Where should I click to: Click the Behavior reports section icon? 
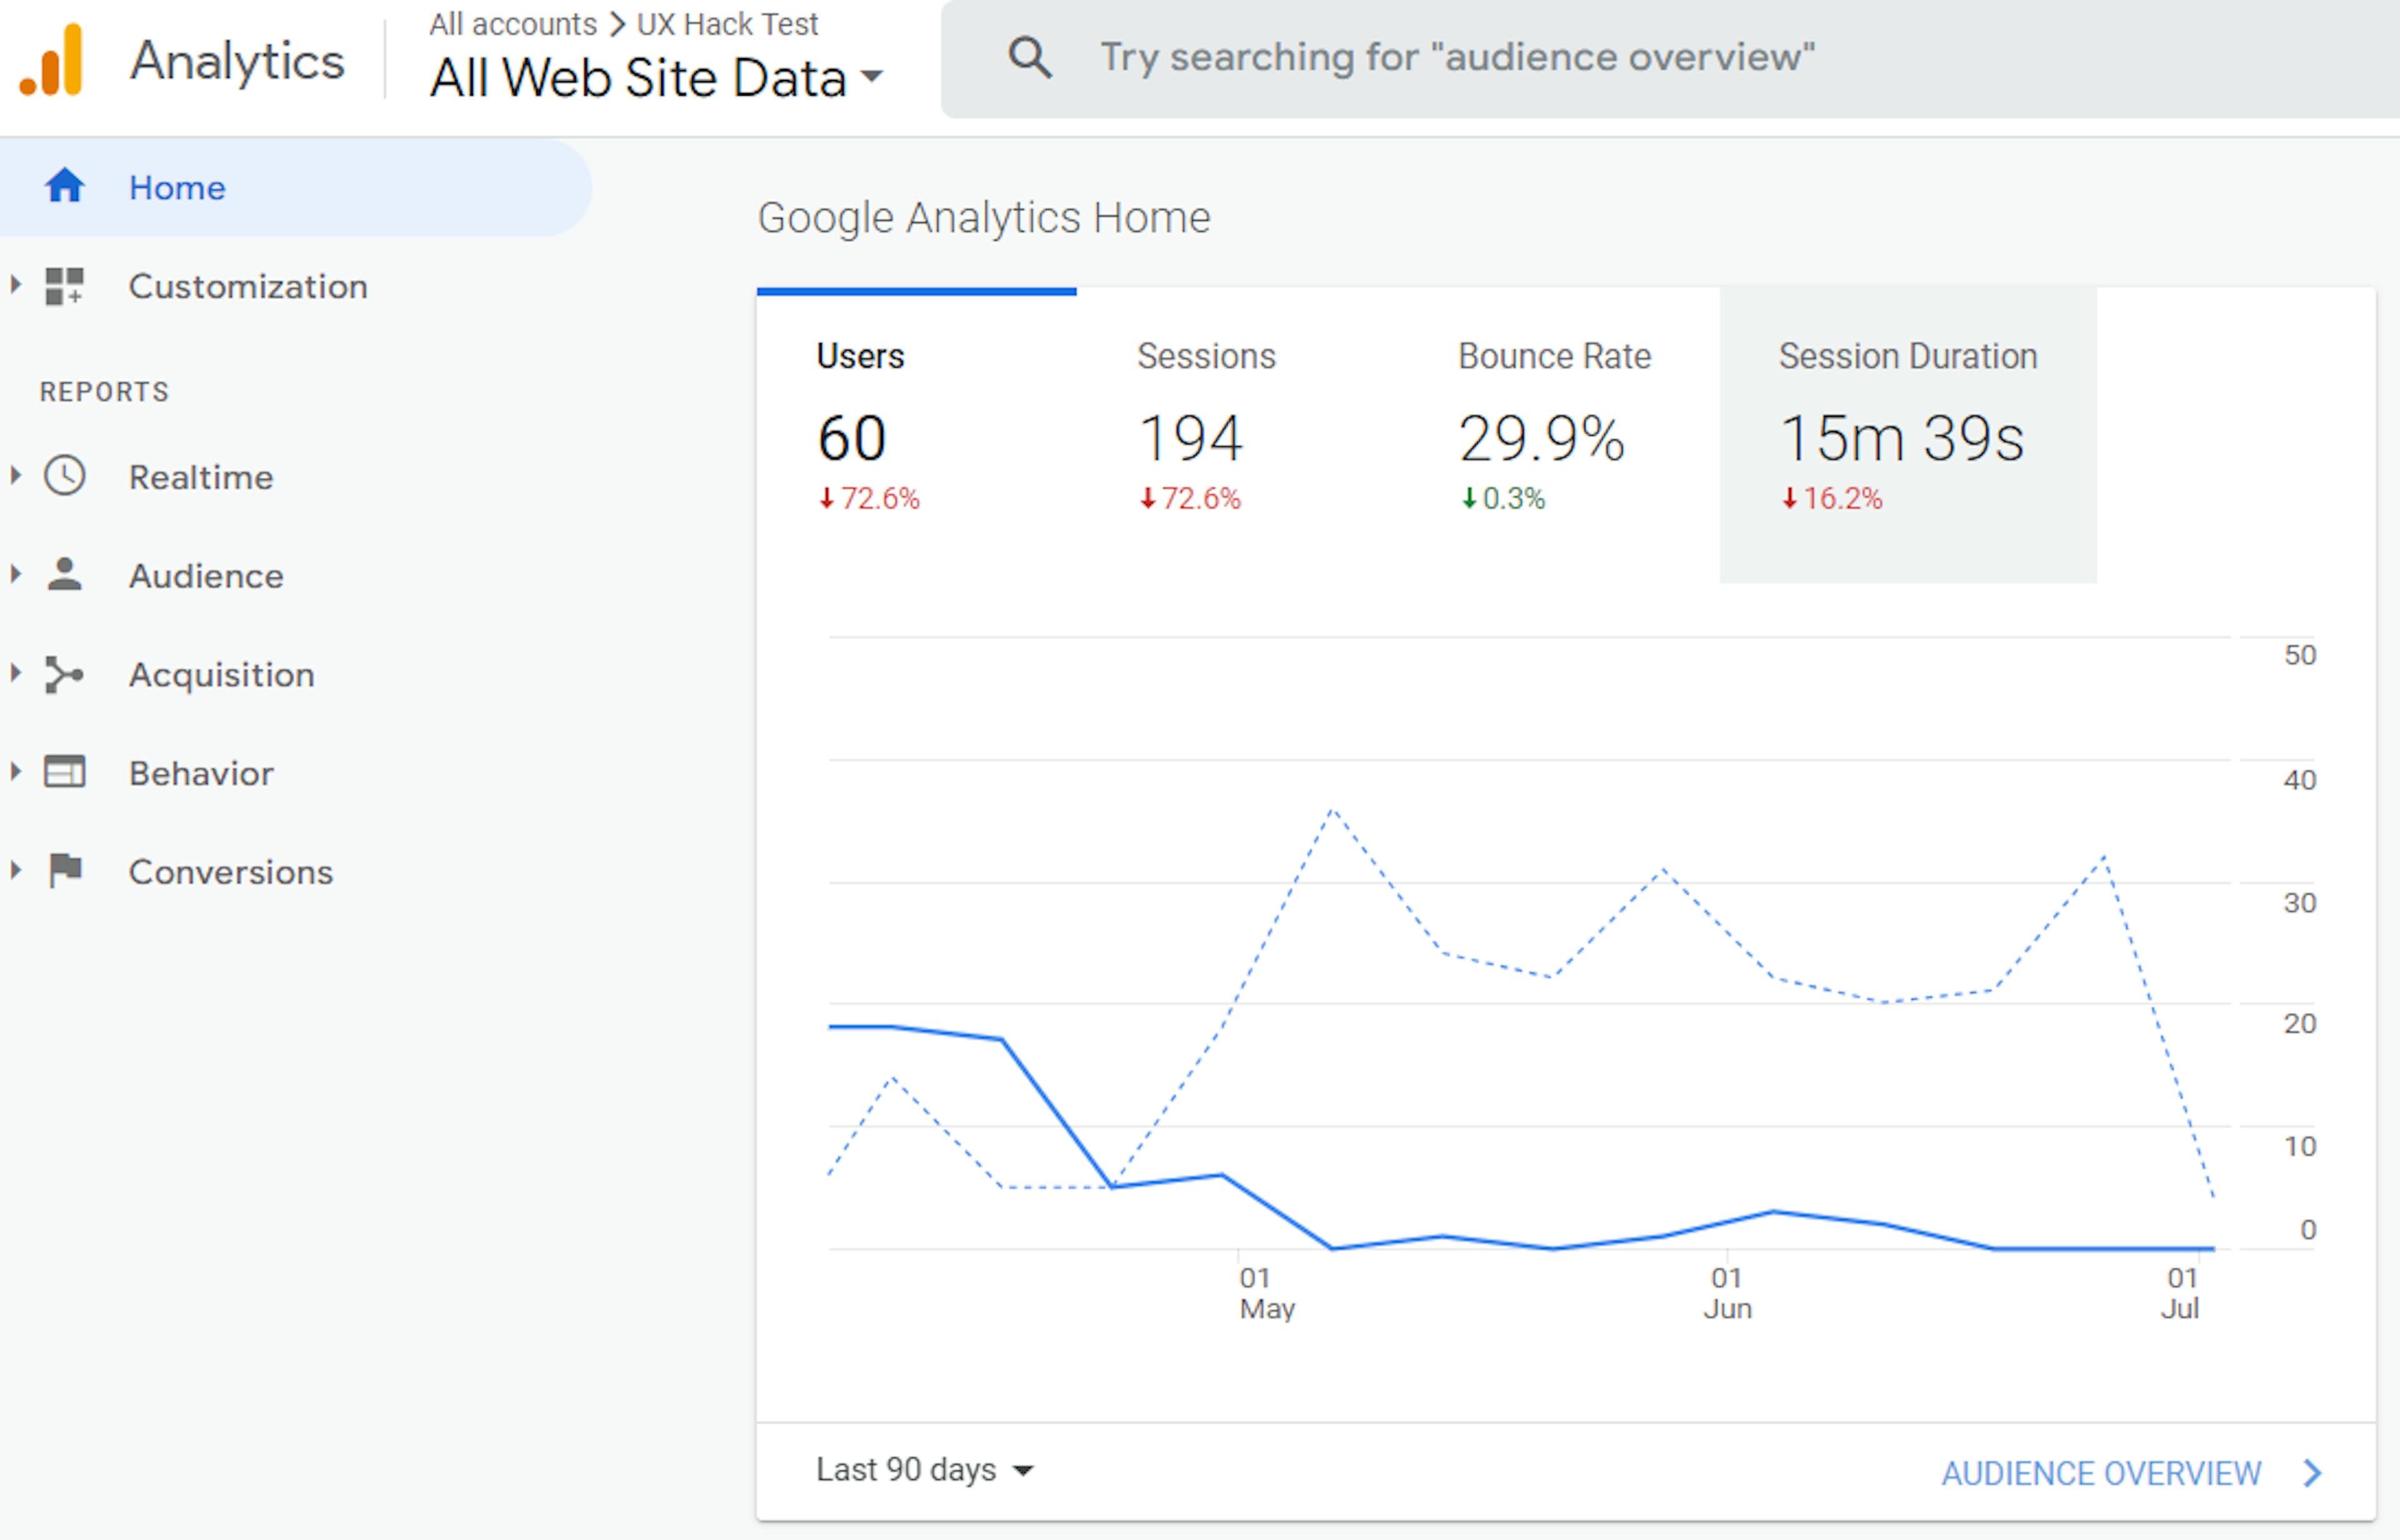[x=70, y=772]
